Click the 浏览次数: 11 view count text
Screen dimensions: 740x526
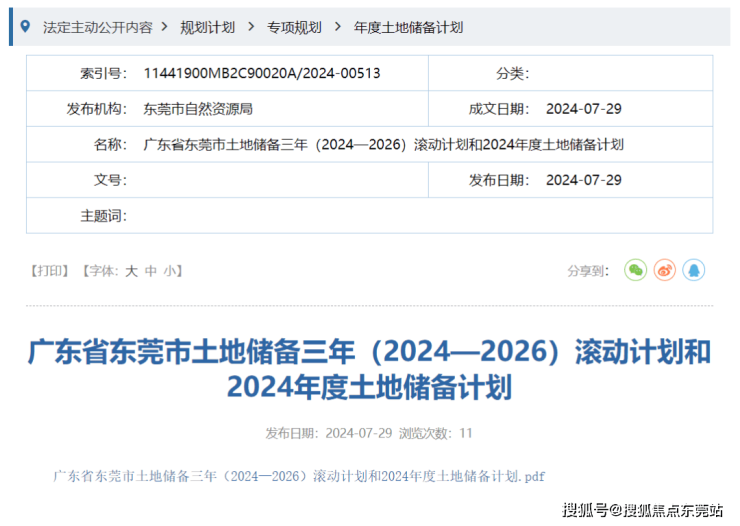[x=435, y=433]
